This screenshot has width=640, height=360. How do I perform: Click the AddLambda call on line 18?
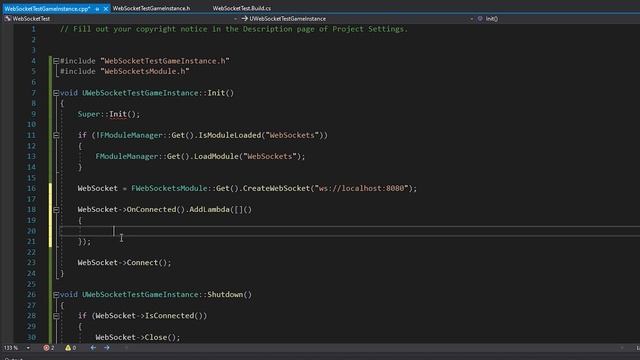click(209, 209)
